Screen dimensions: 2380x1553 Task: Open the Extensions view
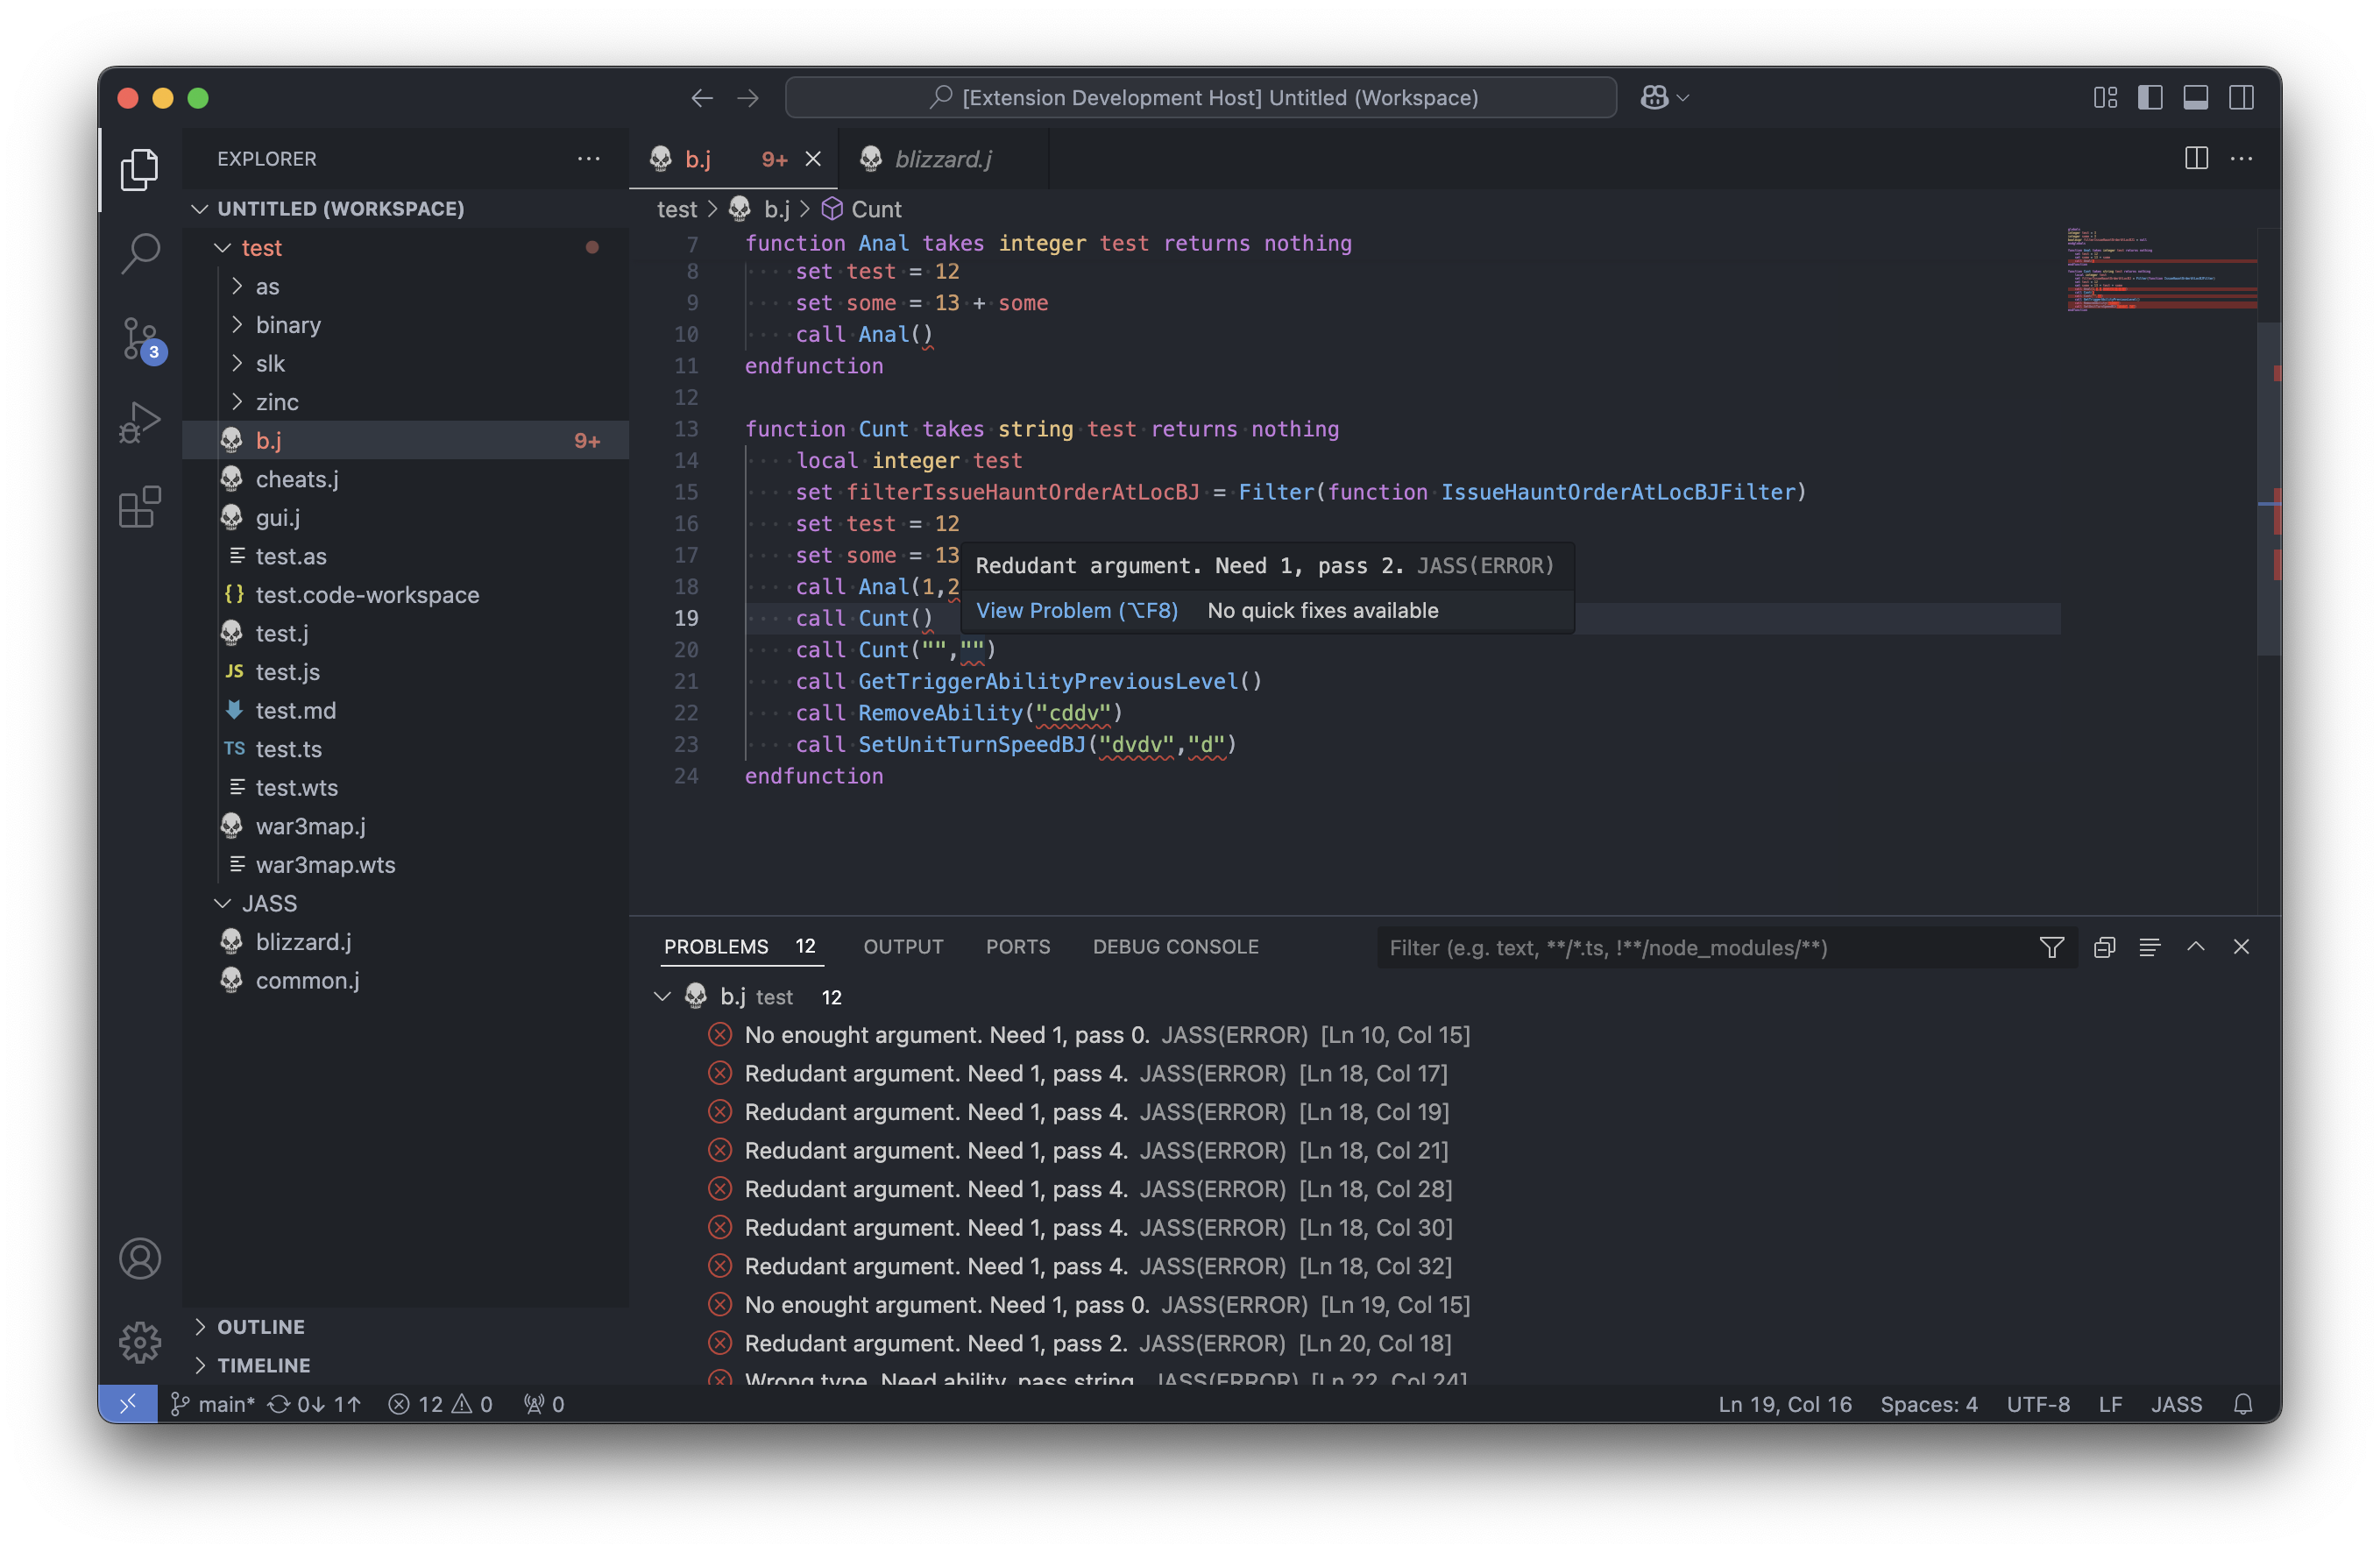pos(140,507)
